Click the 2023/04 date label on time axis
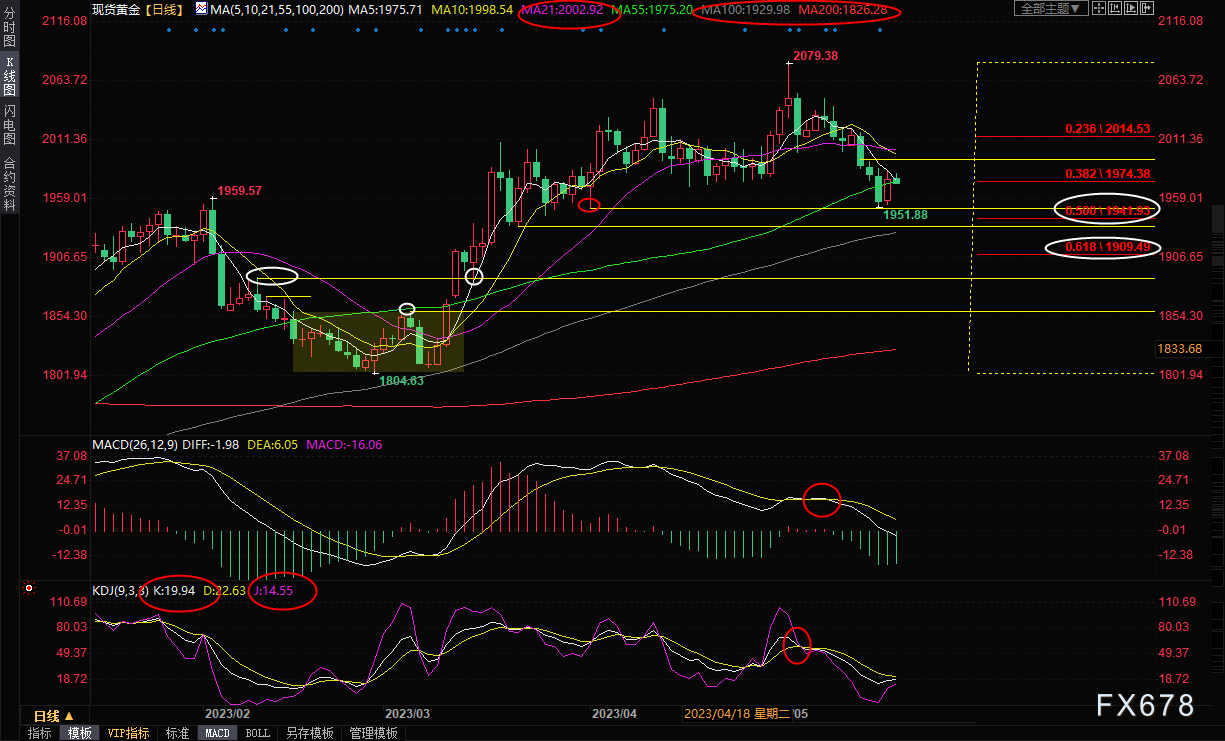This screenshot has height=741, width=1225. click(x=615, y=714)
